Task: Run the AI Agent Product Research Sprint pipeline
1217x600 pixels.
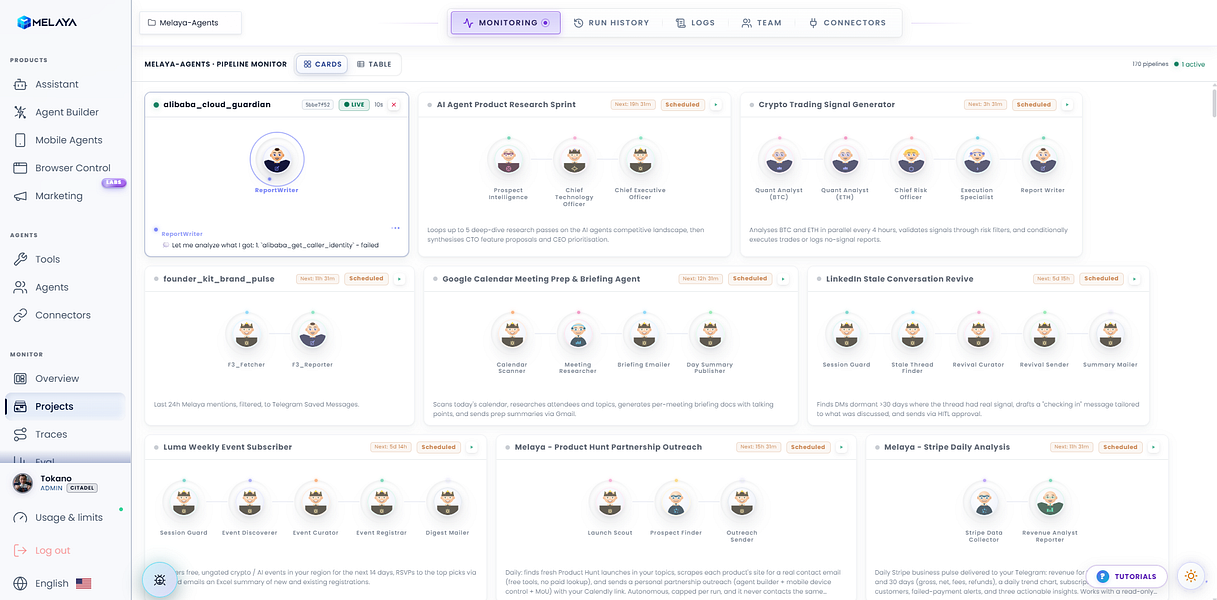Action: [716, 105]
